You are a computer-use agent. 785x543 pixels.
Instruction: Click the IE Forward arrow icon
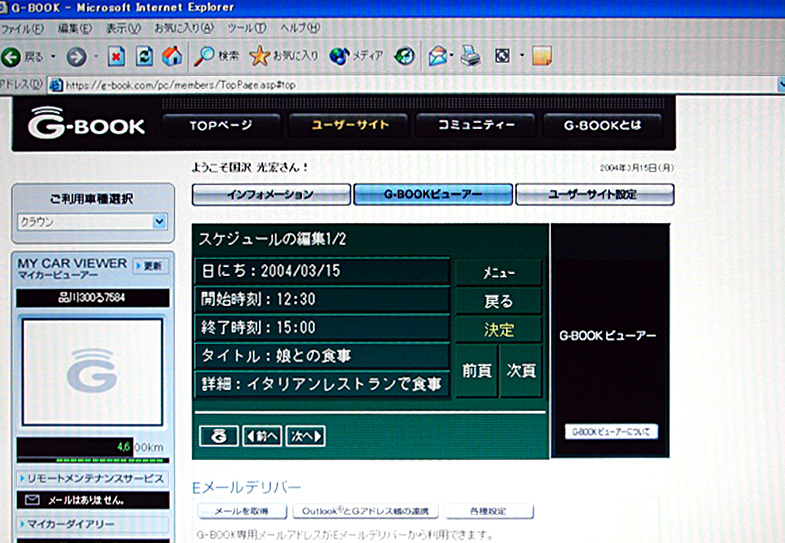pos(76,57)
